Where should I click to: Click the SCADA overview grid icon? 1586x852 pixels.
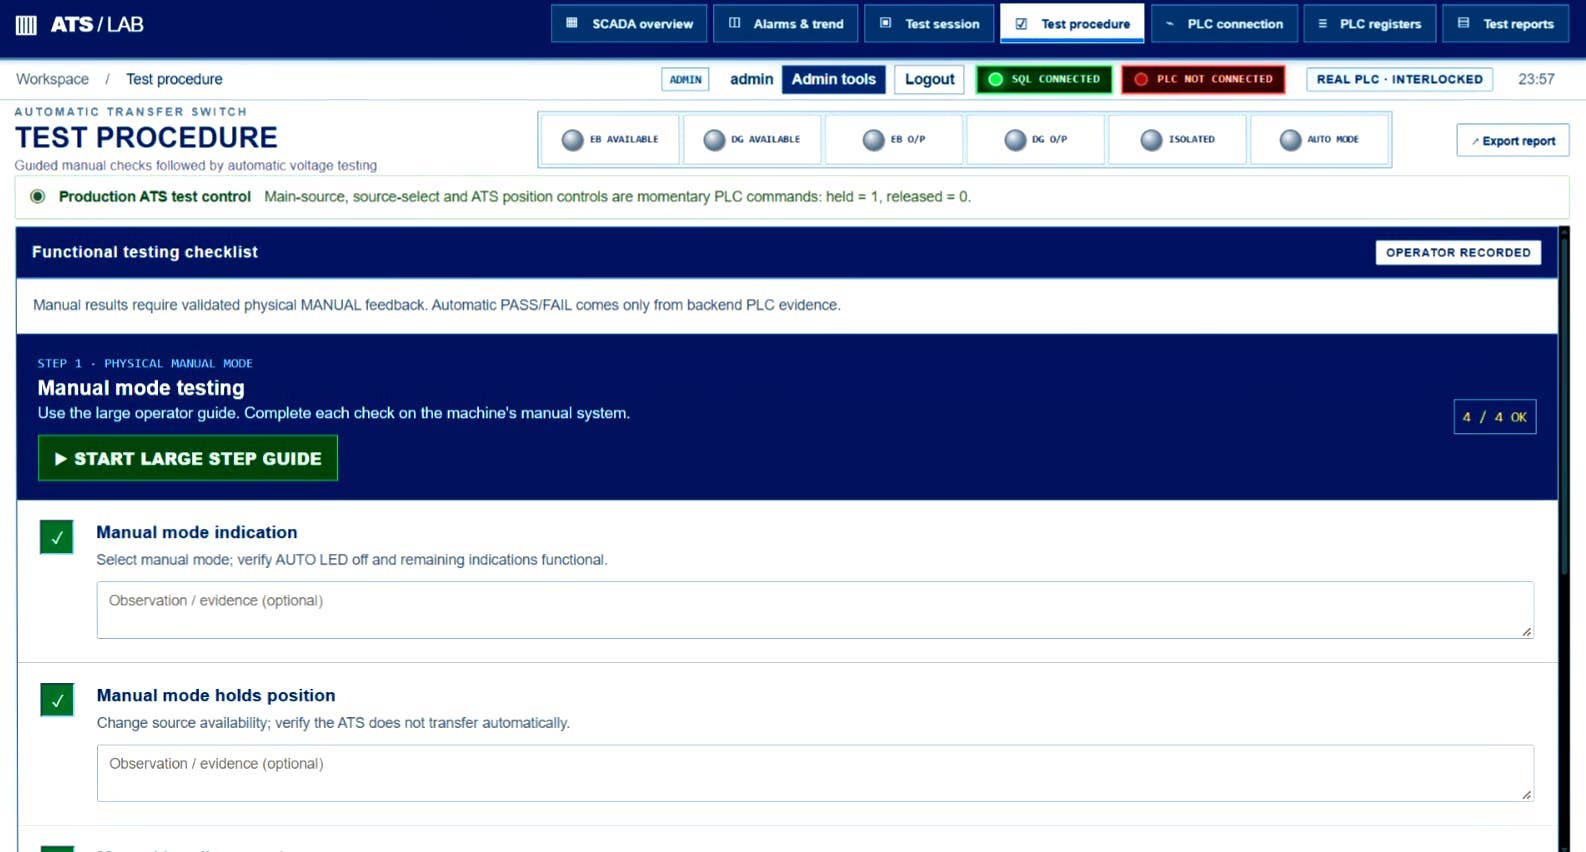tap(572, 23)
